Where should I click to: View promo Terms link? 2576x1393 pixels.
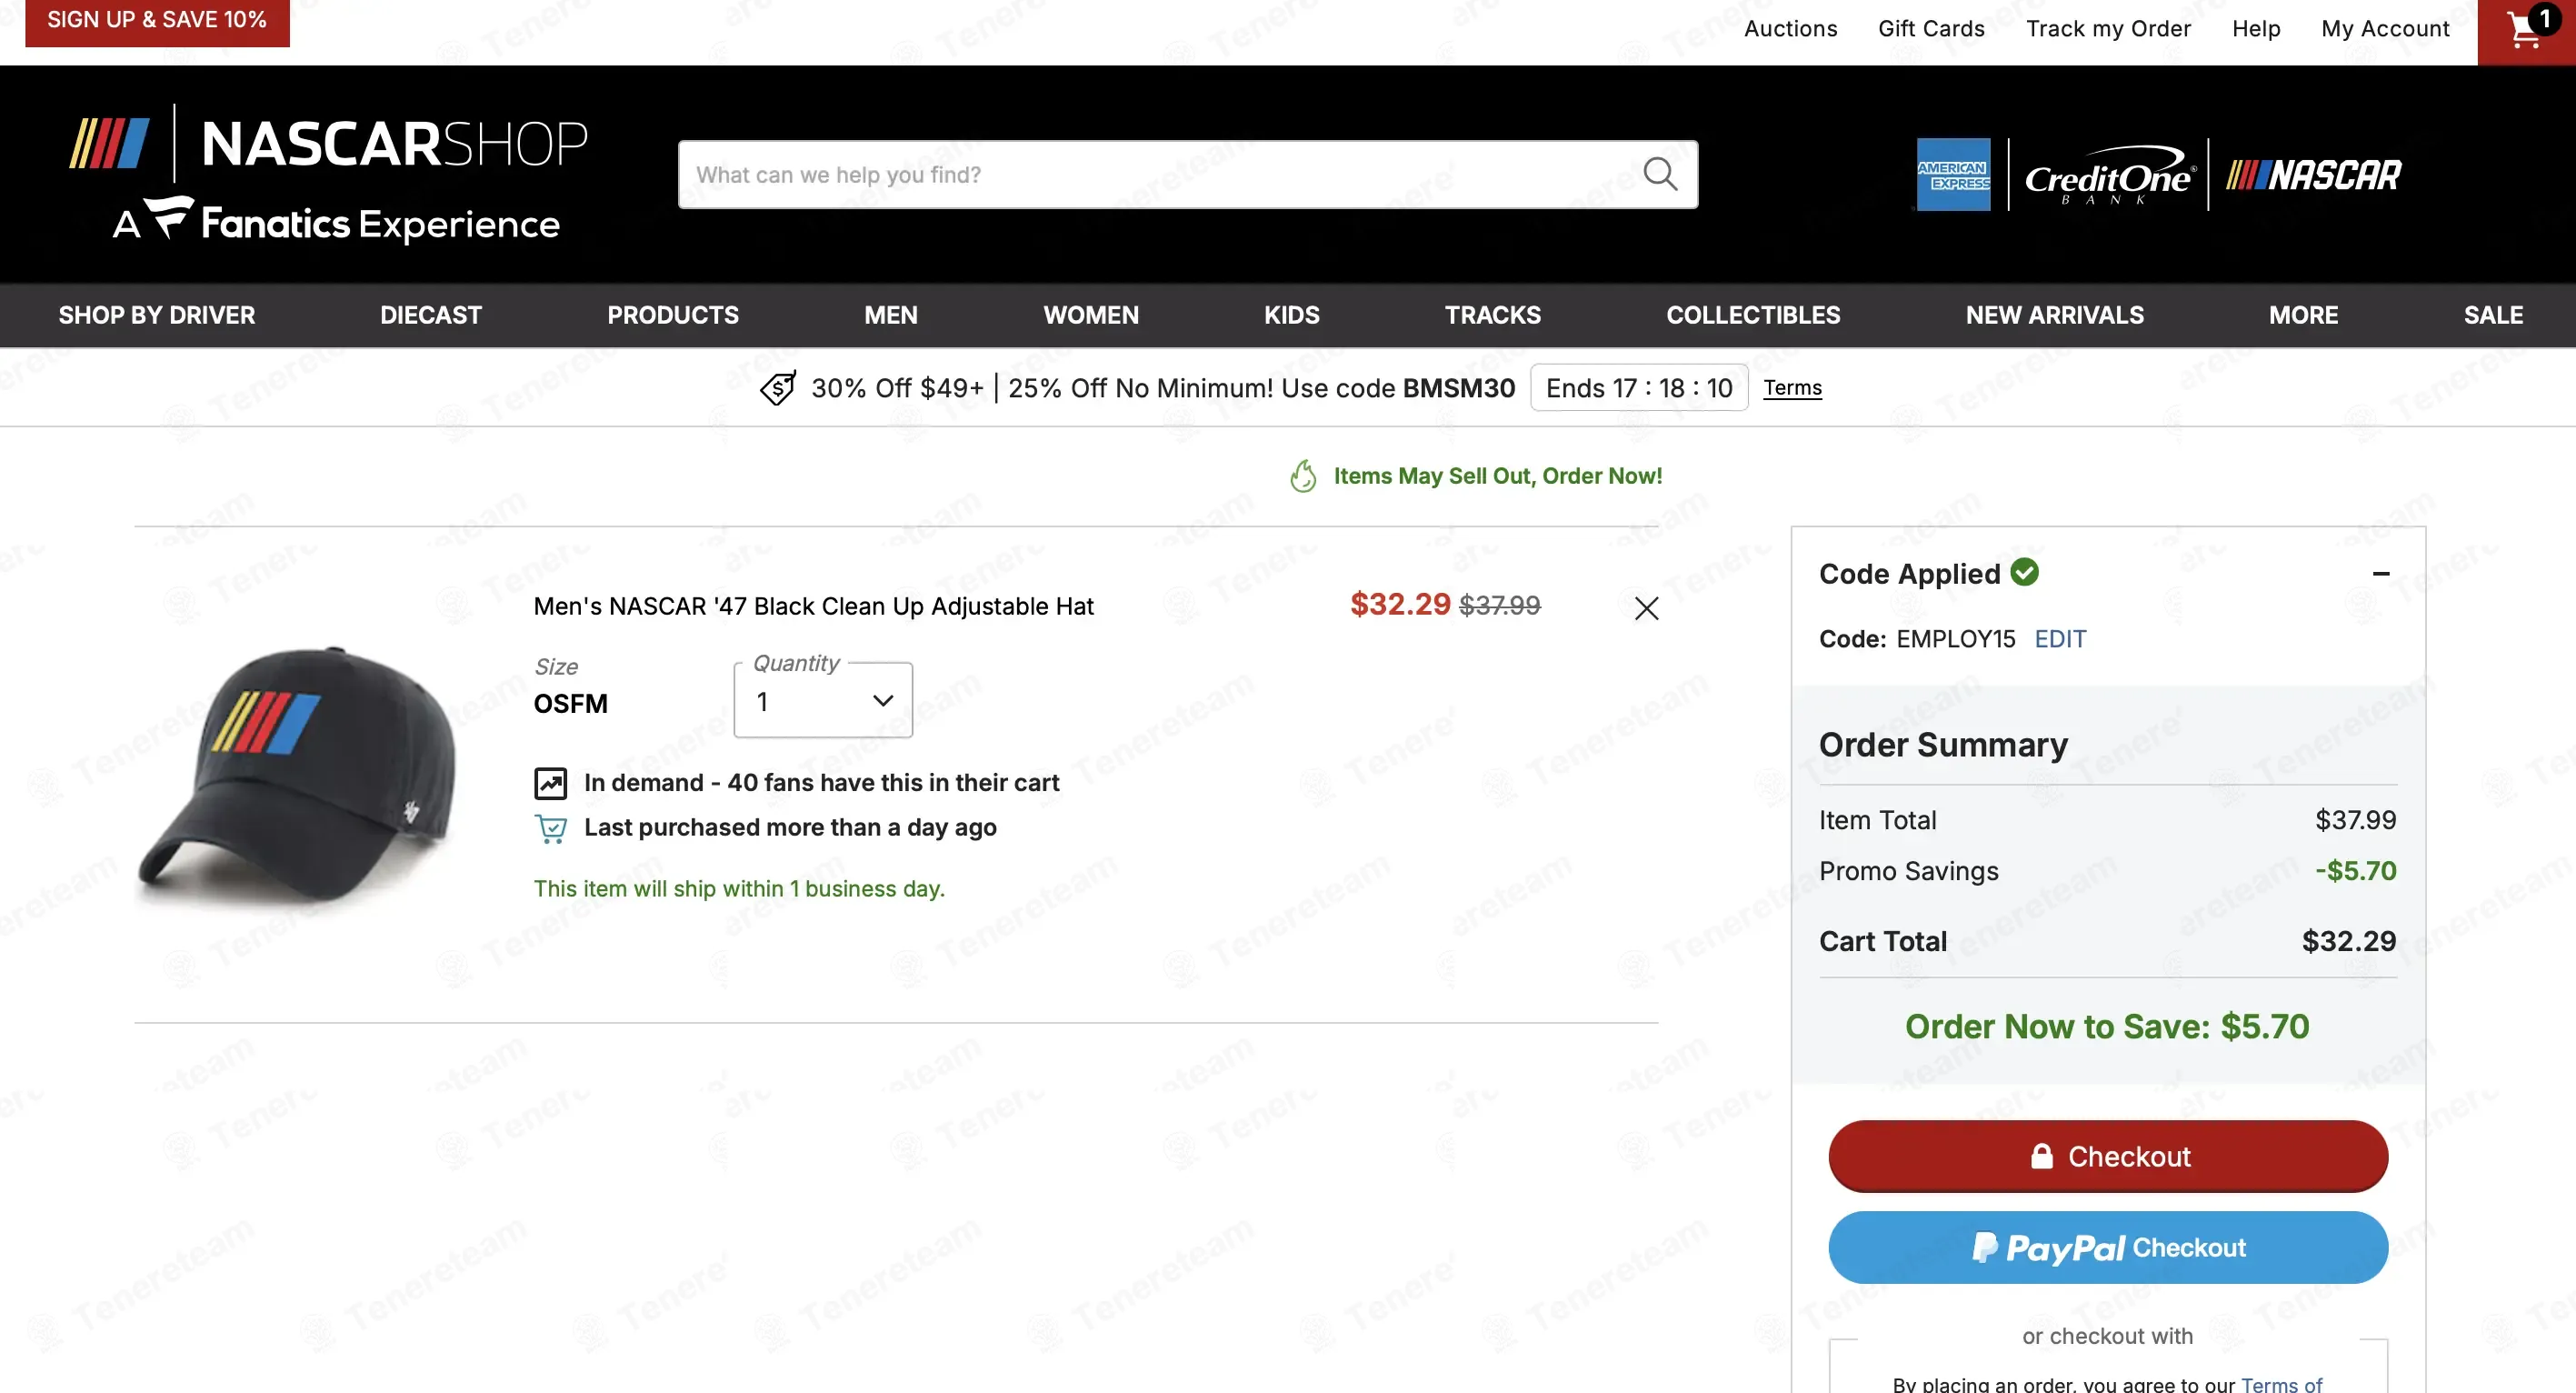[x=1792, y=388]
